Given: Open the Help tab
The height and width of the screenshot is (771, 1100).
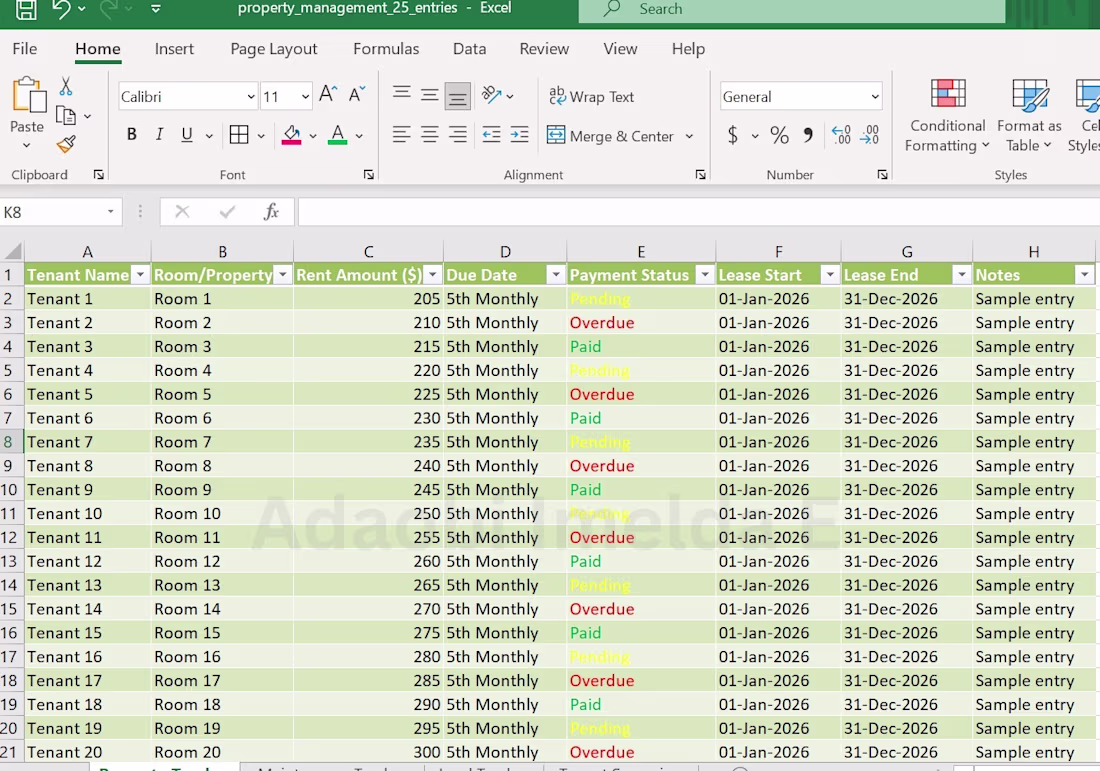Looking at the screenshot, I should pyautogui.click(x=688, y=48).
